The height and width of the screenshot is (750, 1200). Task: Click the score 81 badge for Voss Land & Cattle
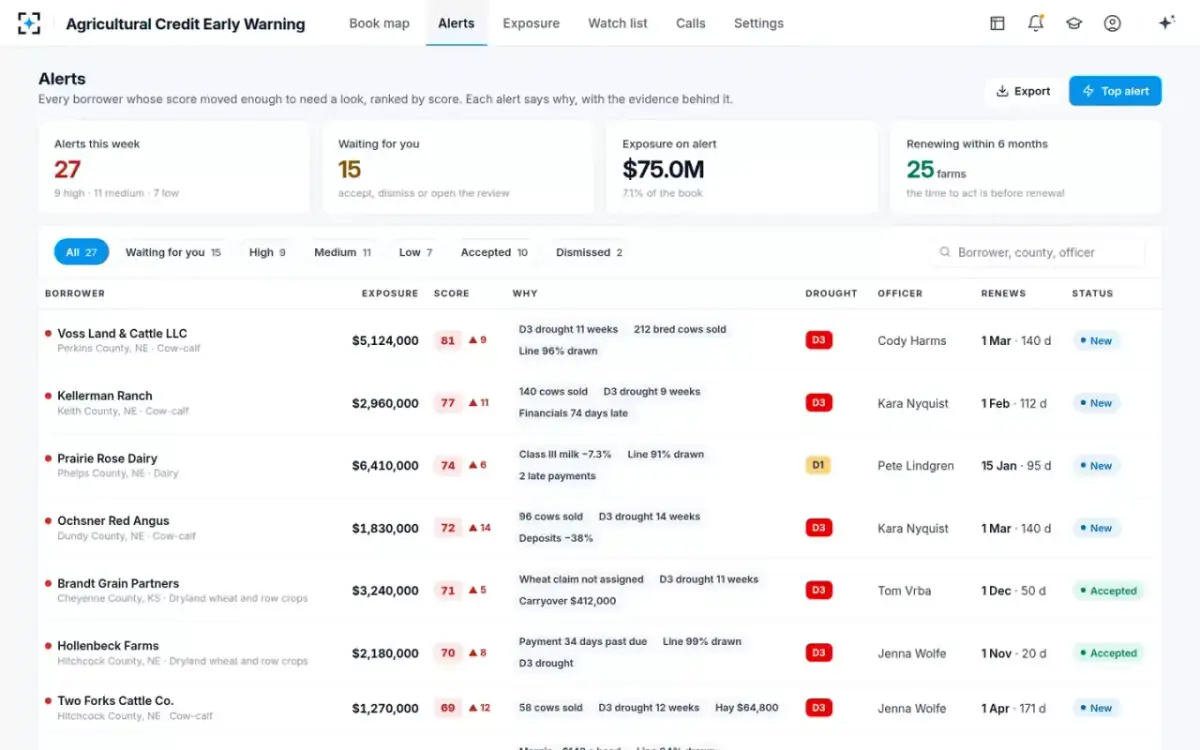coord(448,340)
